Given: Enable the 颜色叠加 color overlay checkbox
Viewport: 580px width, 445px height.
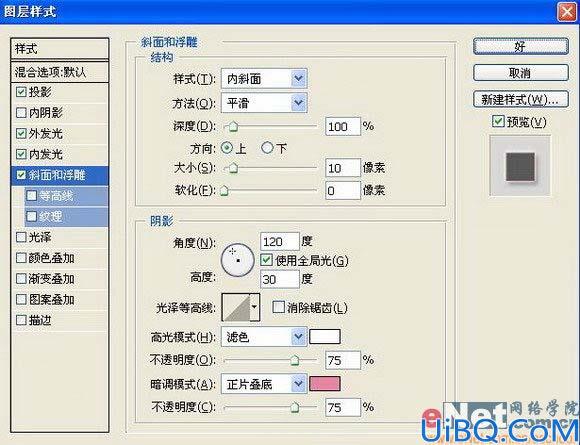Looking at the screenshot, I should click(21, 258).
